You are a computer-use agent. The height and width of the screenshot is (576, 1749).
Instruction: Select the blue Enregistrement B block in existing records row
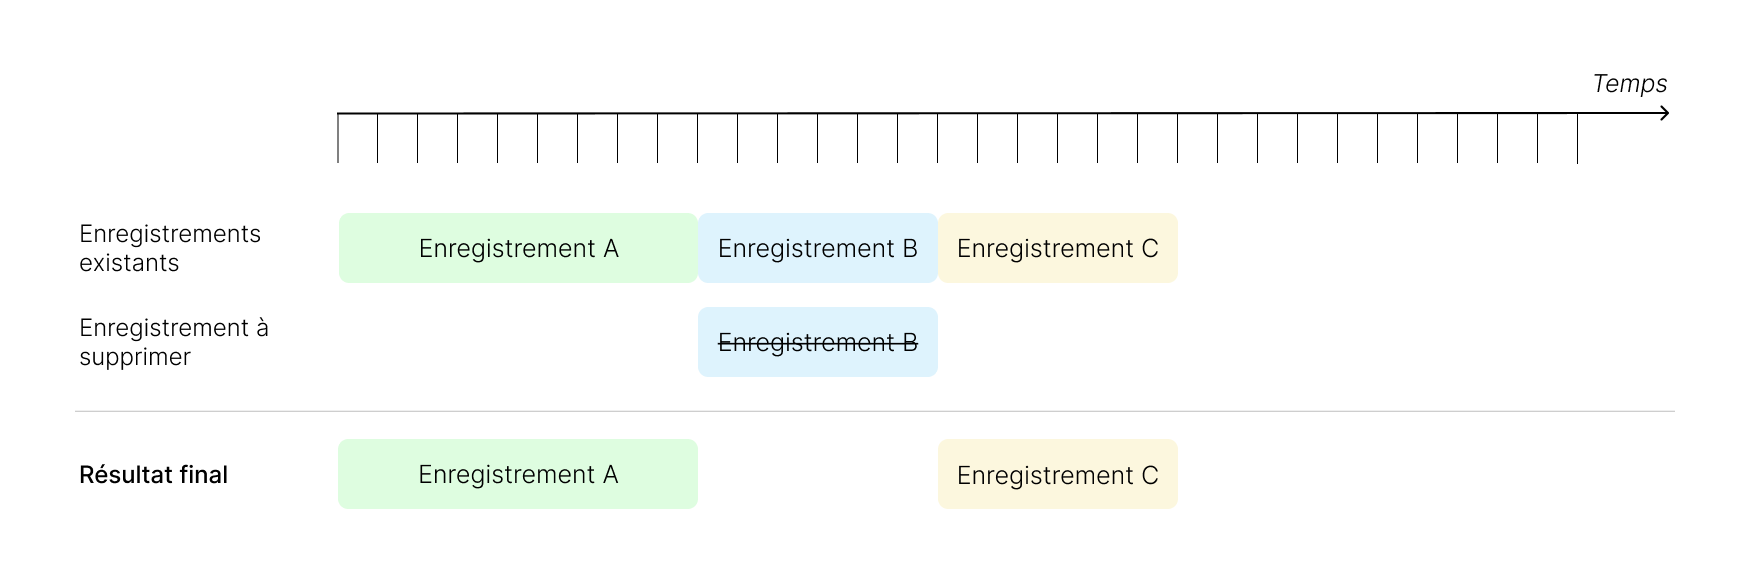(817, 248)
